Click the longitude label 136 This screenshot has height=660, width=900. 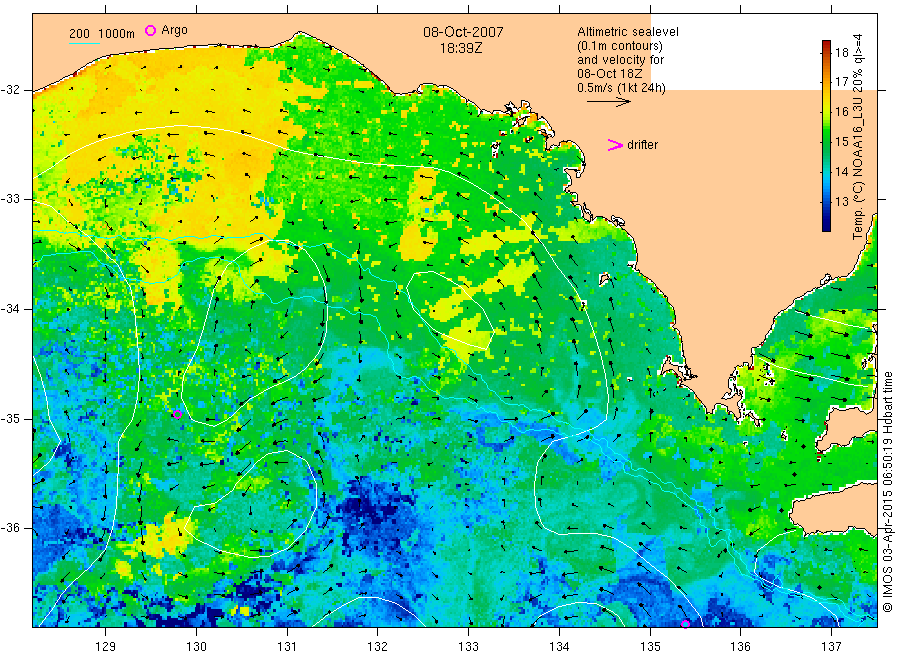pyautogui.click(x=740, y=646)
